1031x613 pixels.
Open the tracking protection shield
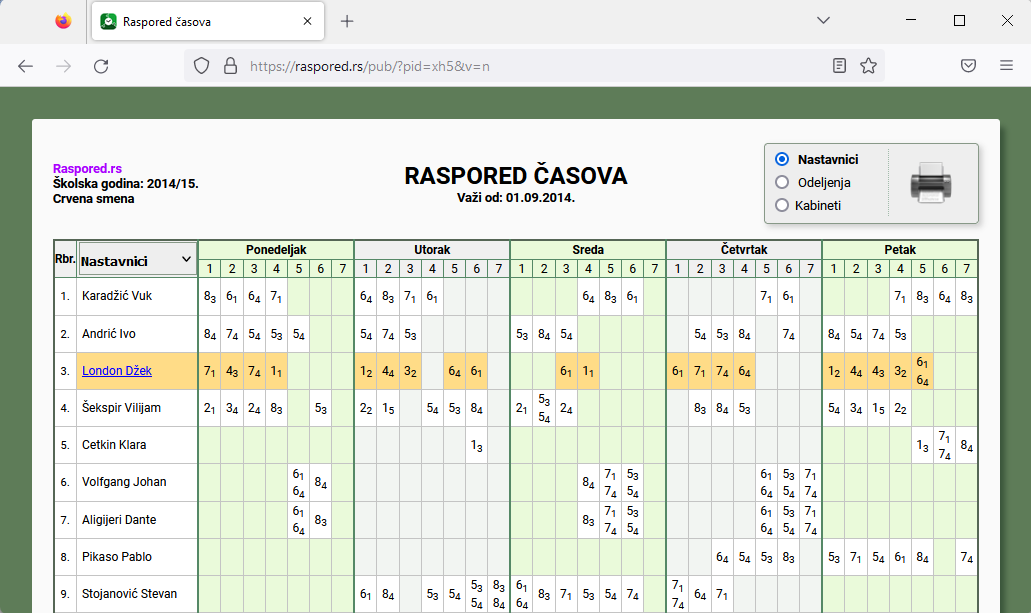pyautogui.click(x=201, y=66)
